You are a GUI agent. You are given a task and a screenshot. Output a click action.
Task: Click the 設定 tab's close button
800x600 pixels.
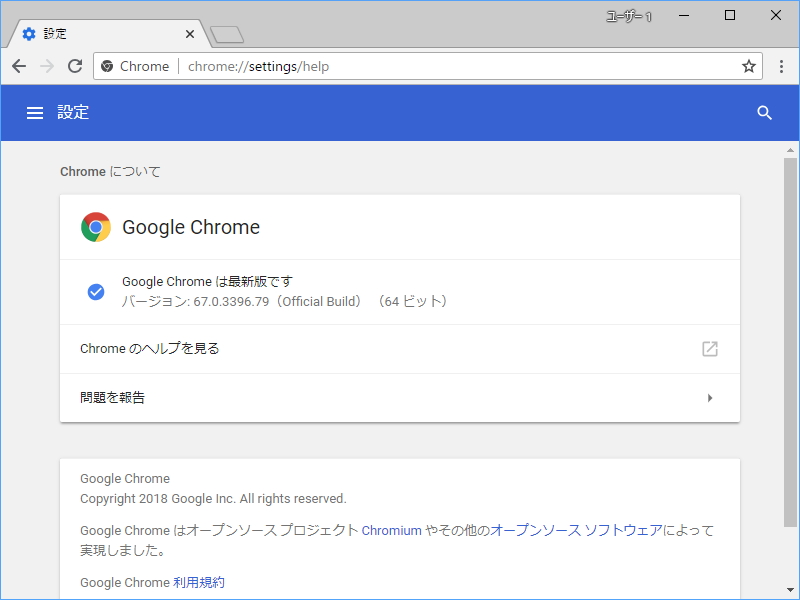click(x=189, y=33)
